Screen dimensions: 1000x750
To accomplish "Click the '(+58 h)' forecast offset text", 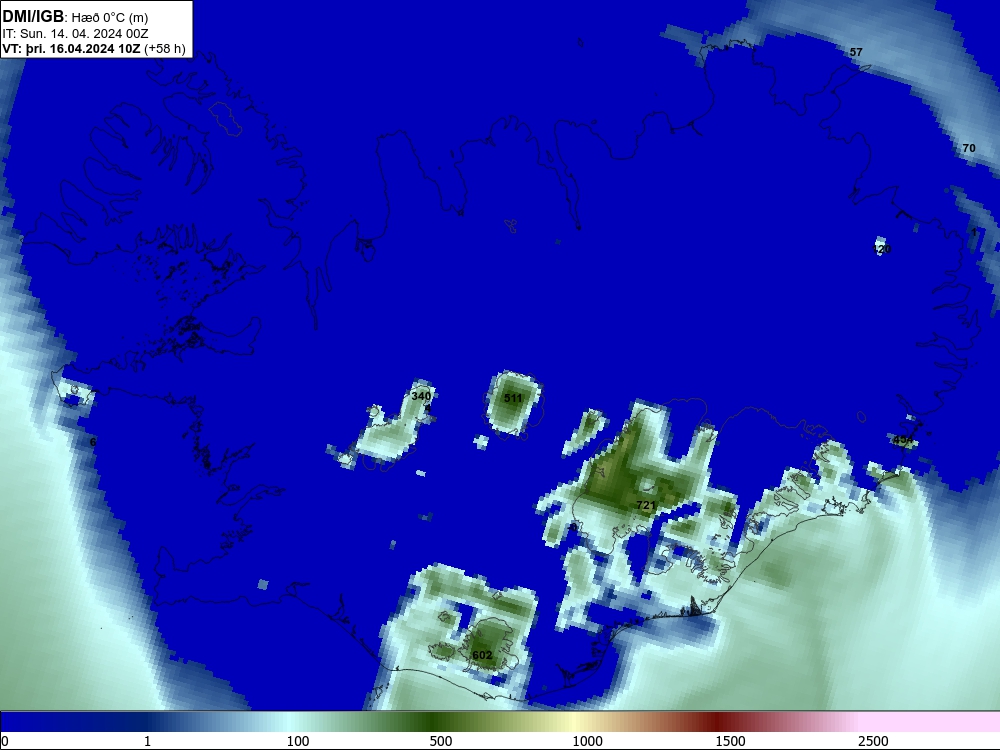I will 165,49.
